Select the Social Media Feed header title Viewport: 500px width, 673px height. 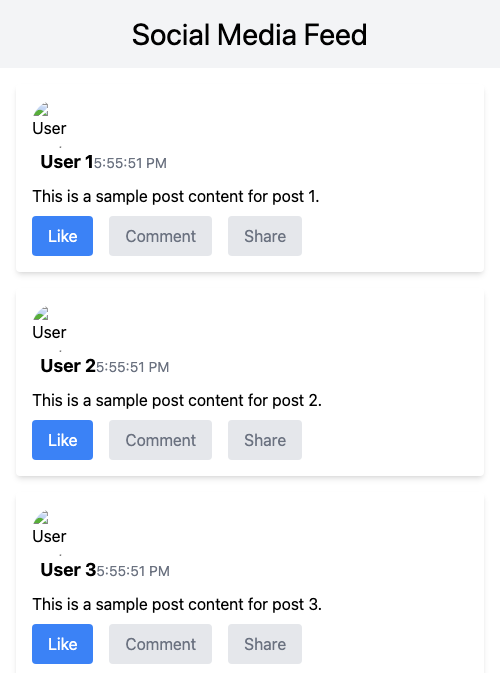coord(250,35)
